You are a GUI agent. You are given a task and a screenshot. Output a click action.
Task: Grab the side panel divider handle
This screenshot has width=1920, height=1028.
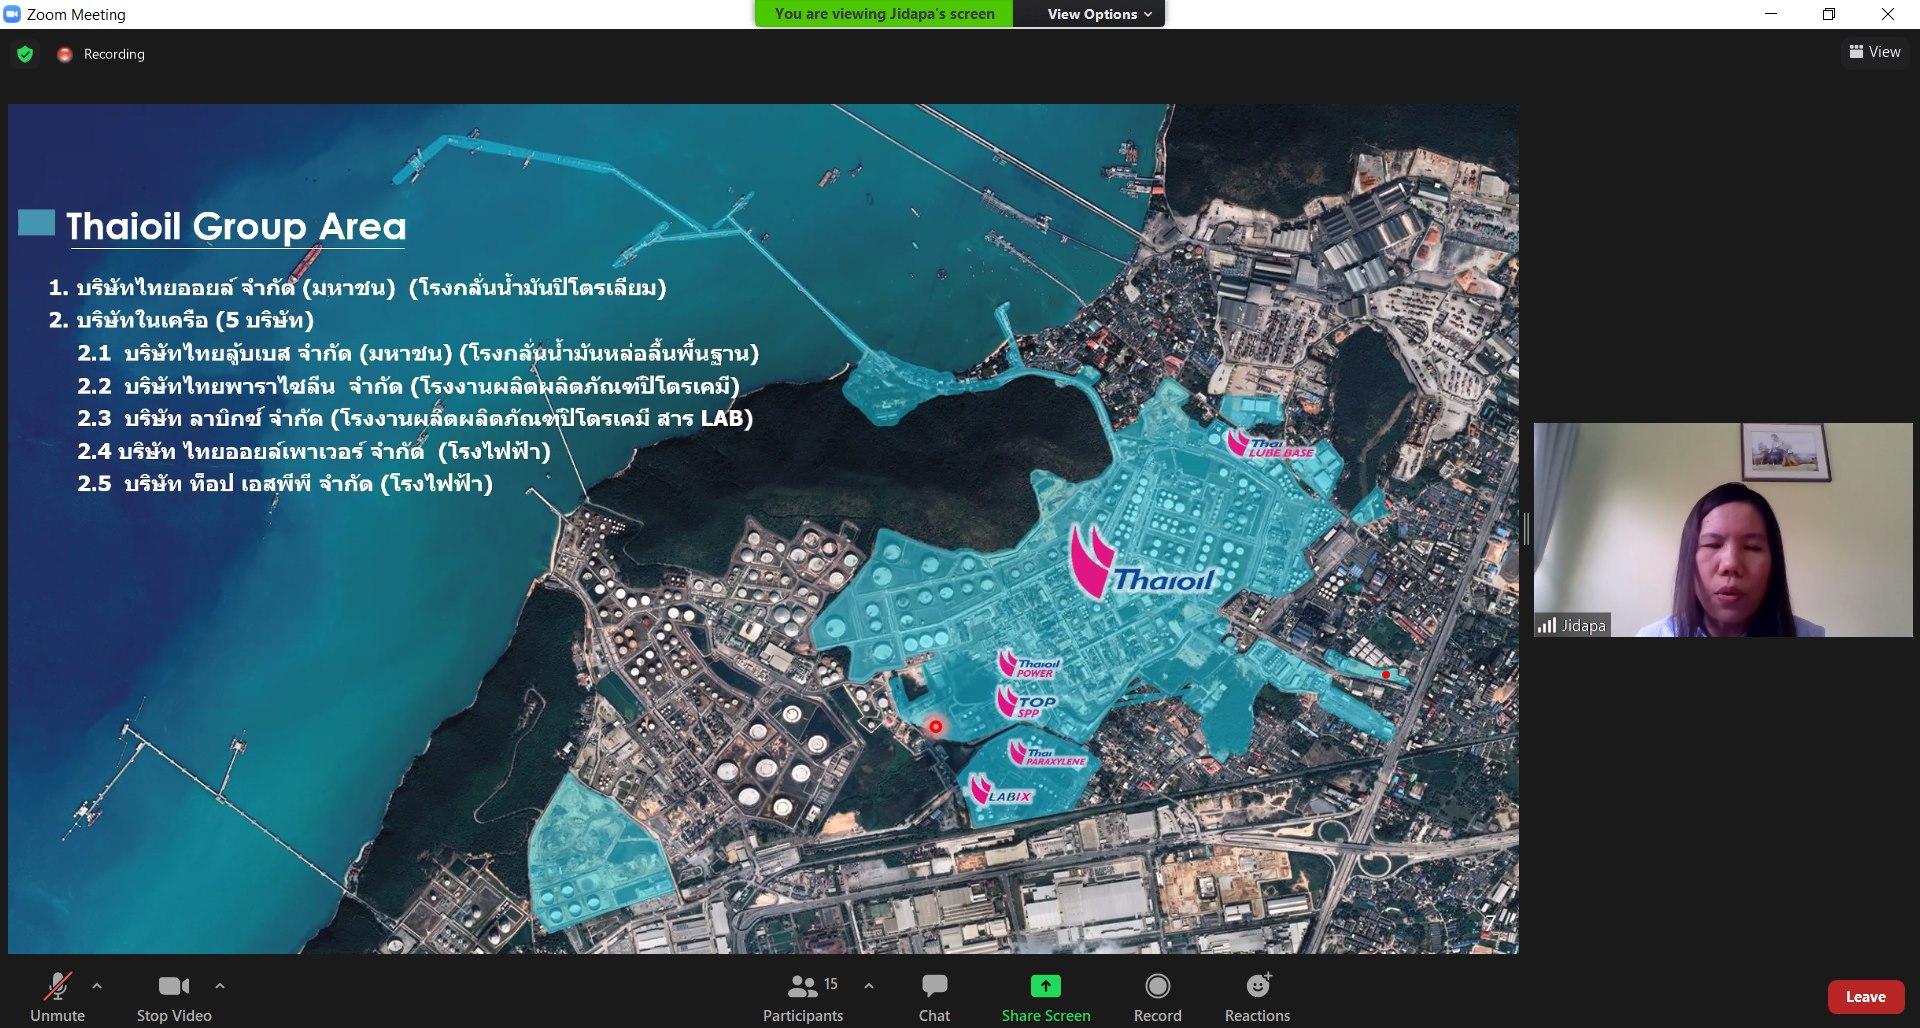1526,528
